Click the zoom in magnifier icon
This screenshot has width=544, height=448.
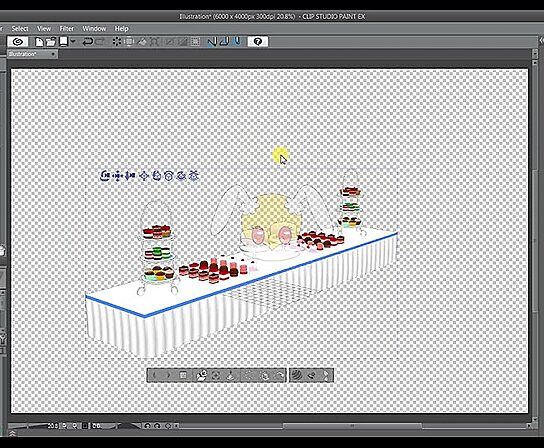[75, 425]
